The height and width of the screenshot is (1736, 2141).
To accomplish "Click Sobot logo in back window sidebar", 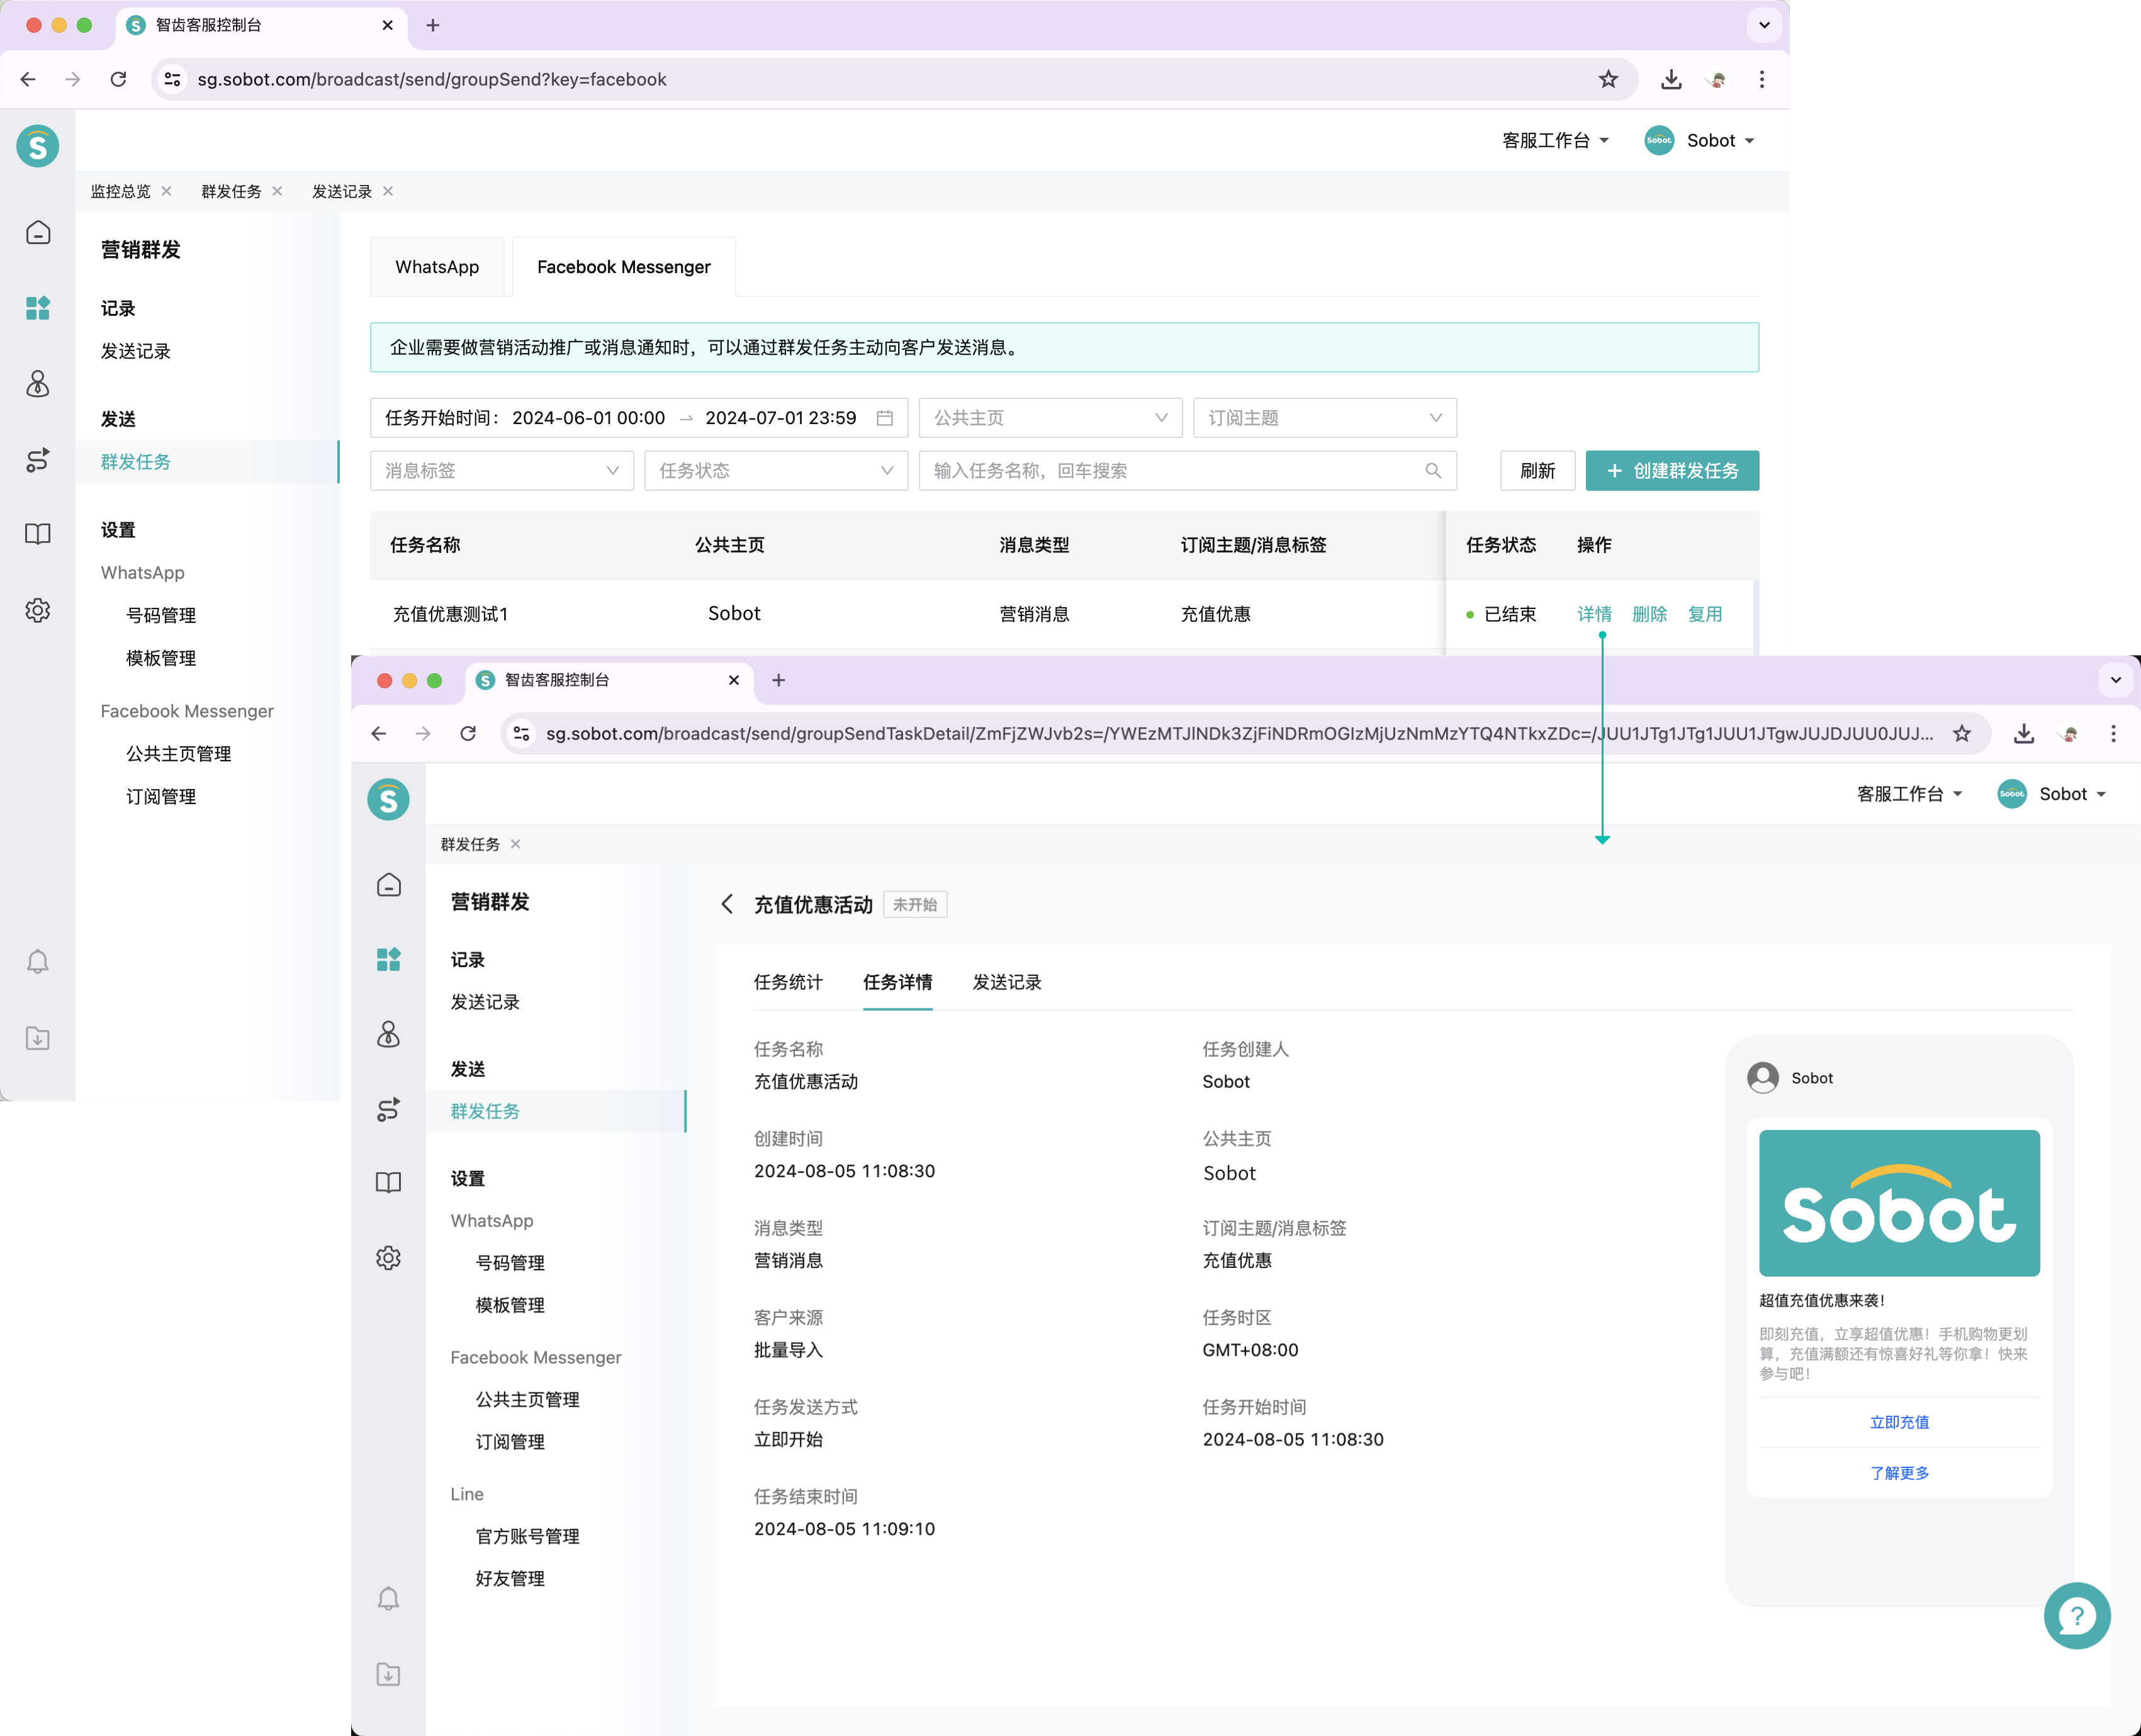I will click(38, 146).
